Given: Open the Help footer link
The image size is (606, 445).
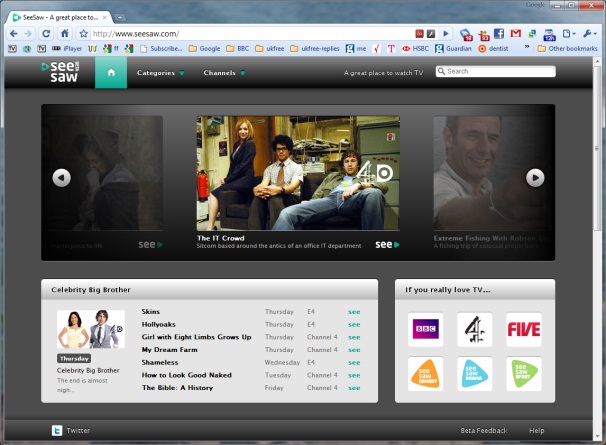Looking at the screenshot, I should point(536,430).
